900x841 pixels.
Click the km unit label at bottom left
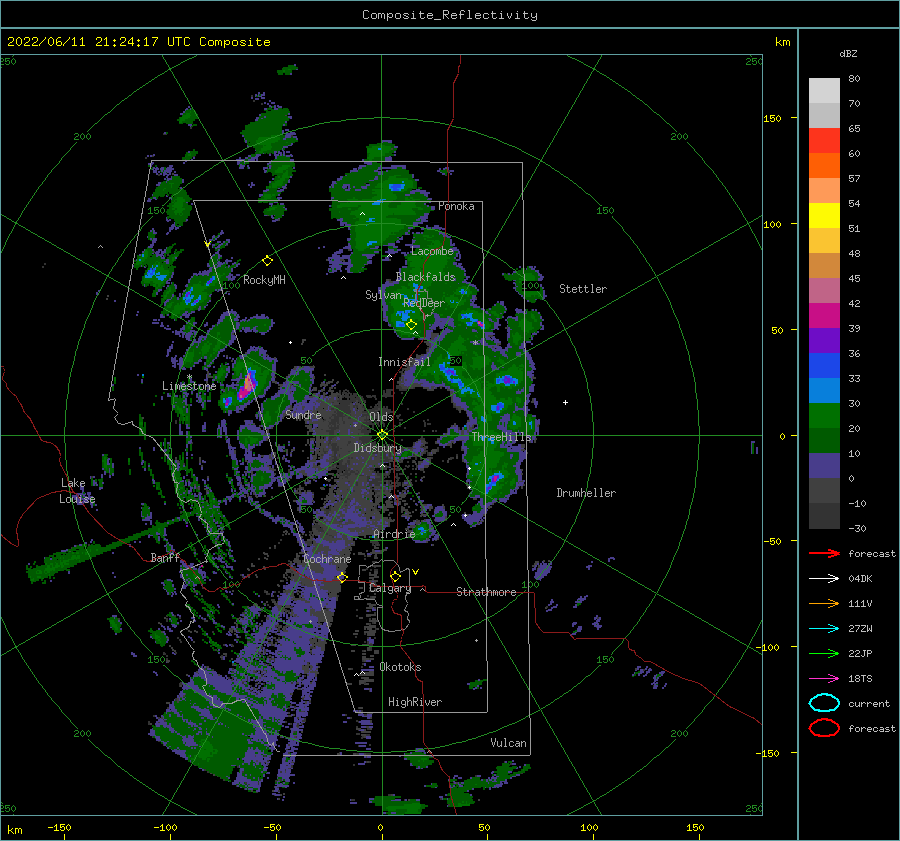[x=14, y=830]
